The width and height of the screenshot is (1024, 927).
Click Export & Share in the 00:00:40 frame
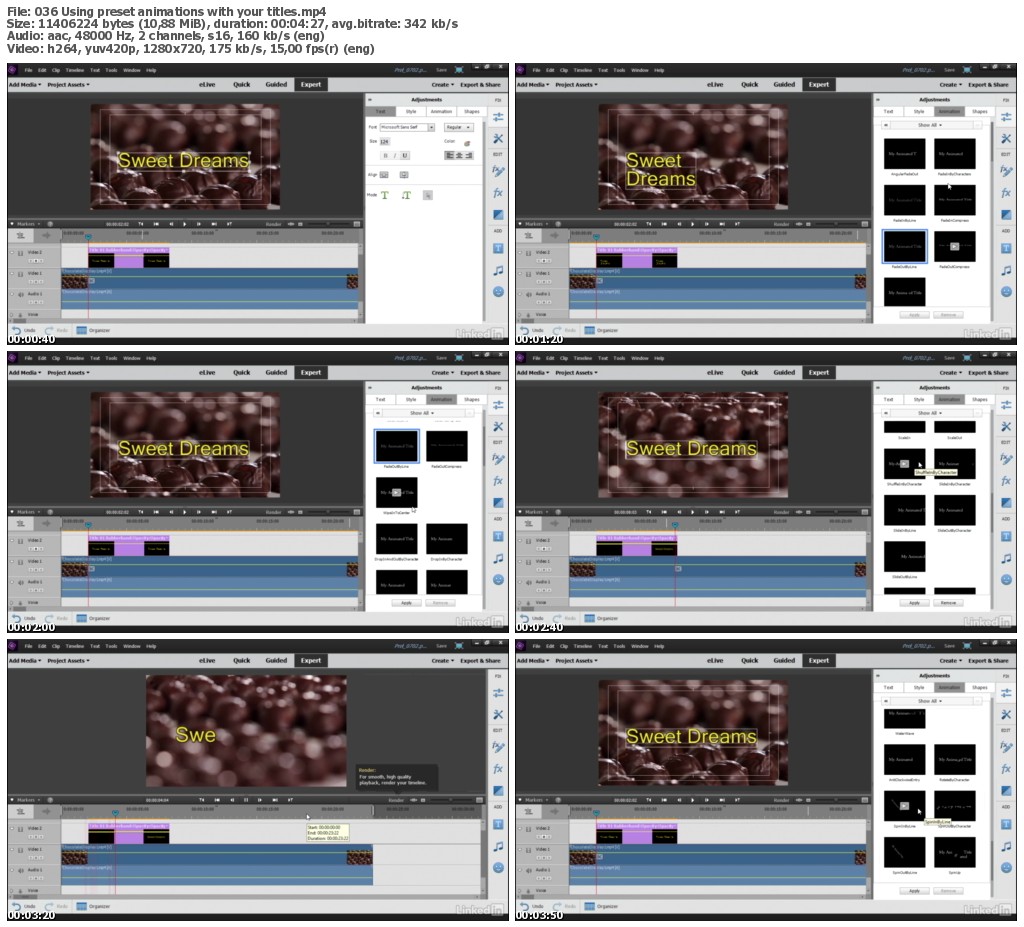[480, 85]
